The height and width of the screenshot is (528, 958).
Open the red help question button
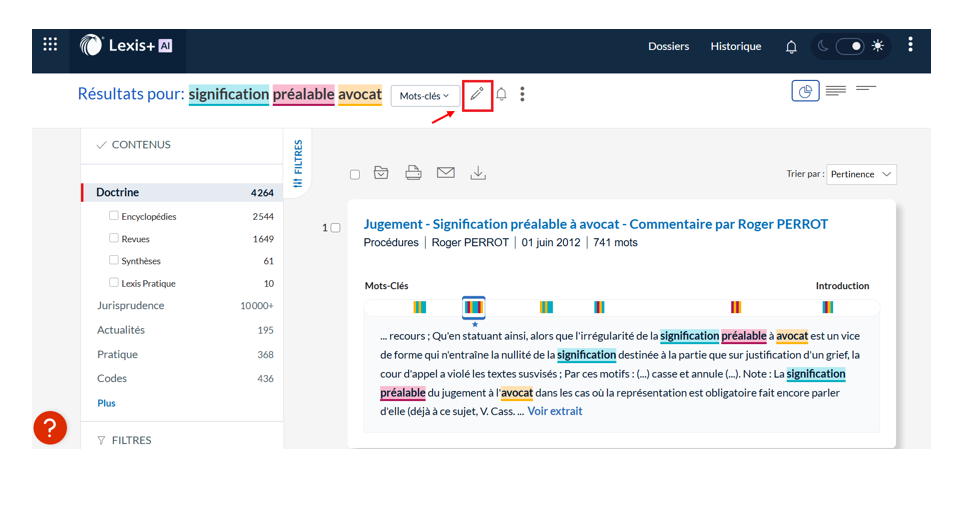[50, 428]
